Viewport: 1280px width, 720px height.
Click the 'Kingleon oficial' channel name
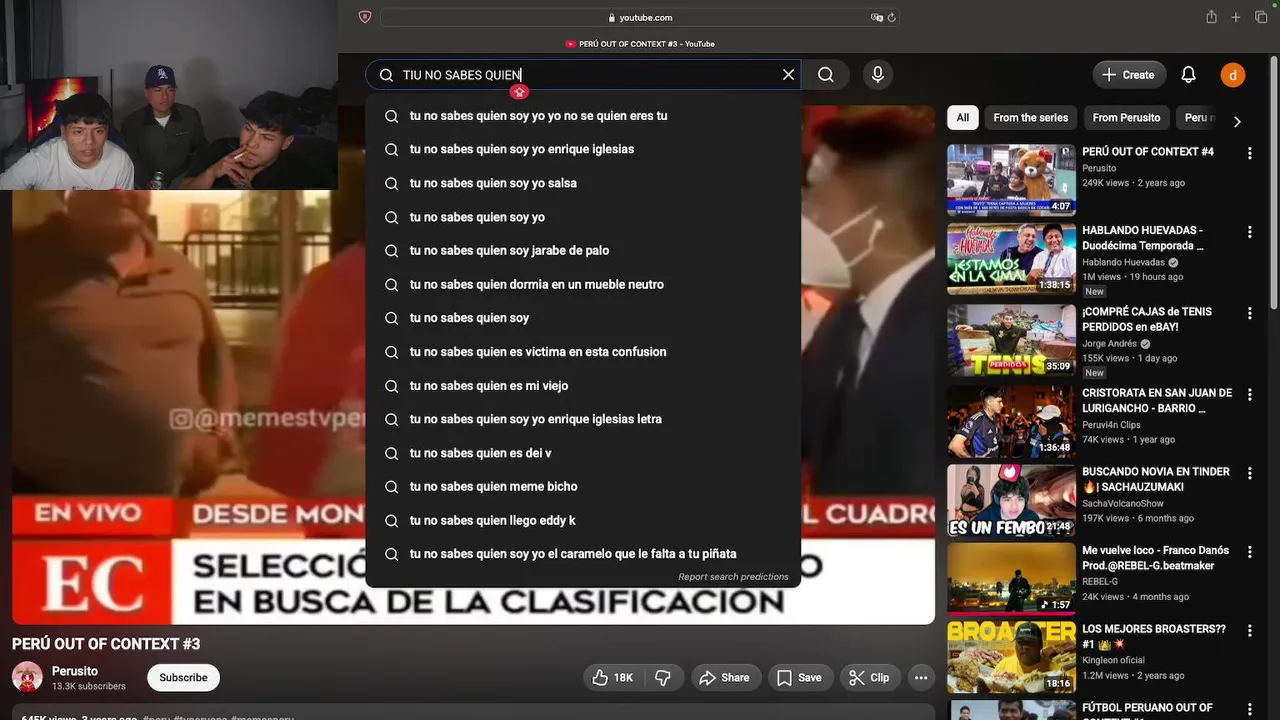[x=1114, y=661]
